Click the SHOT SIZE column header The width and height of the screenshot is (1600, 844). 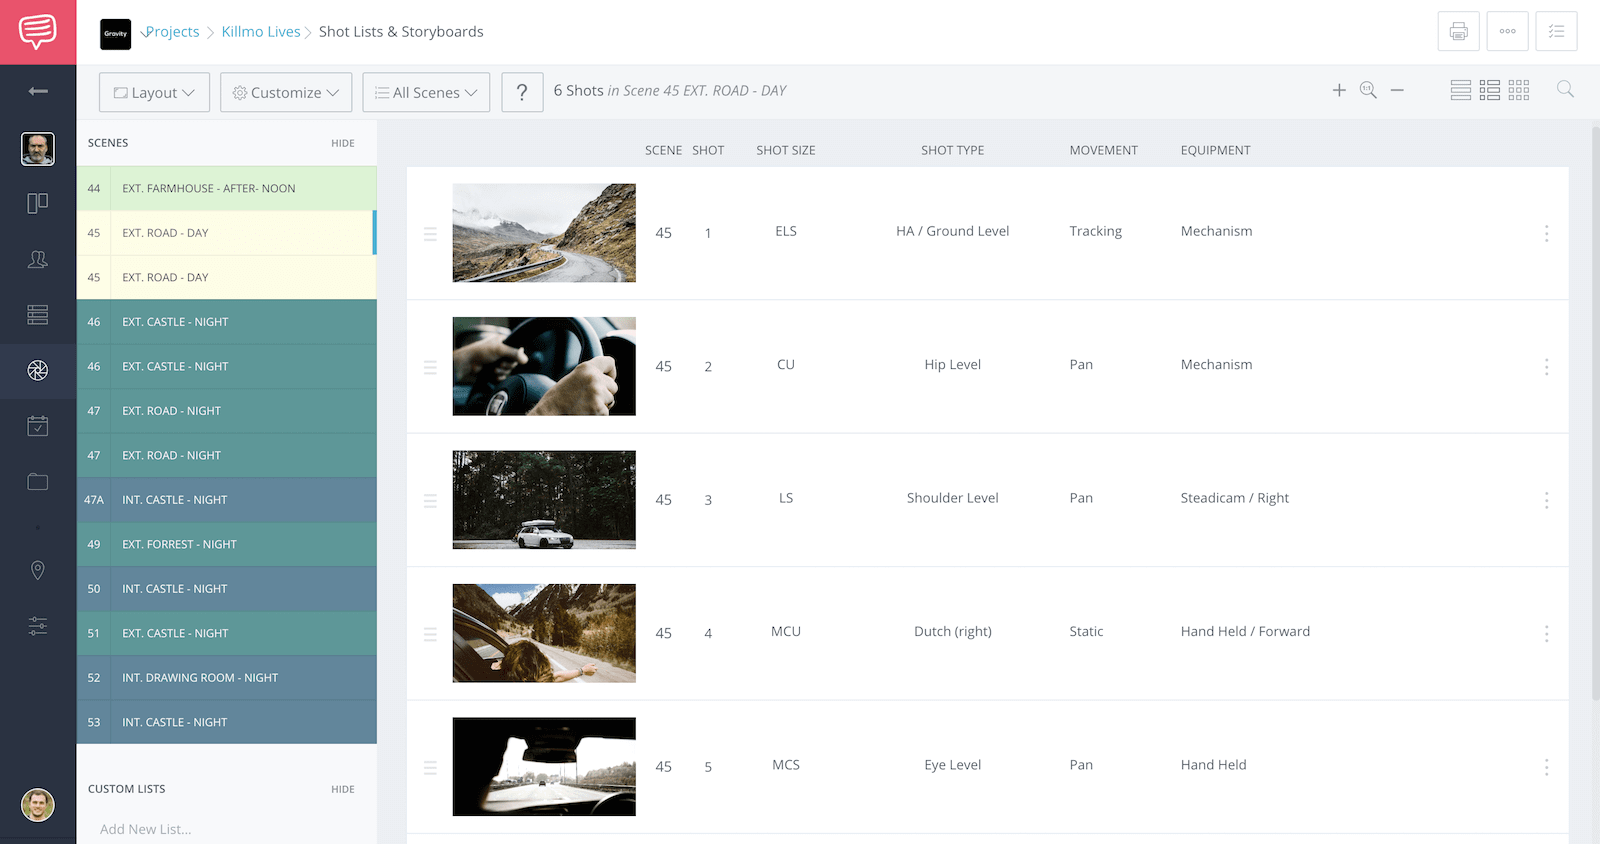point(786,150)
